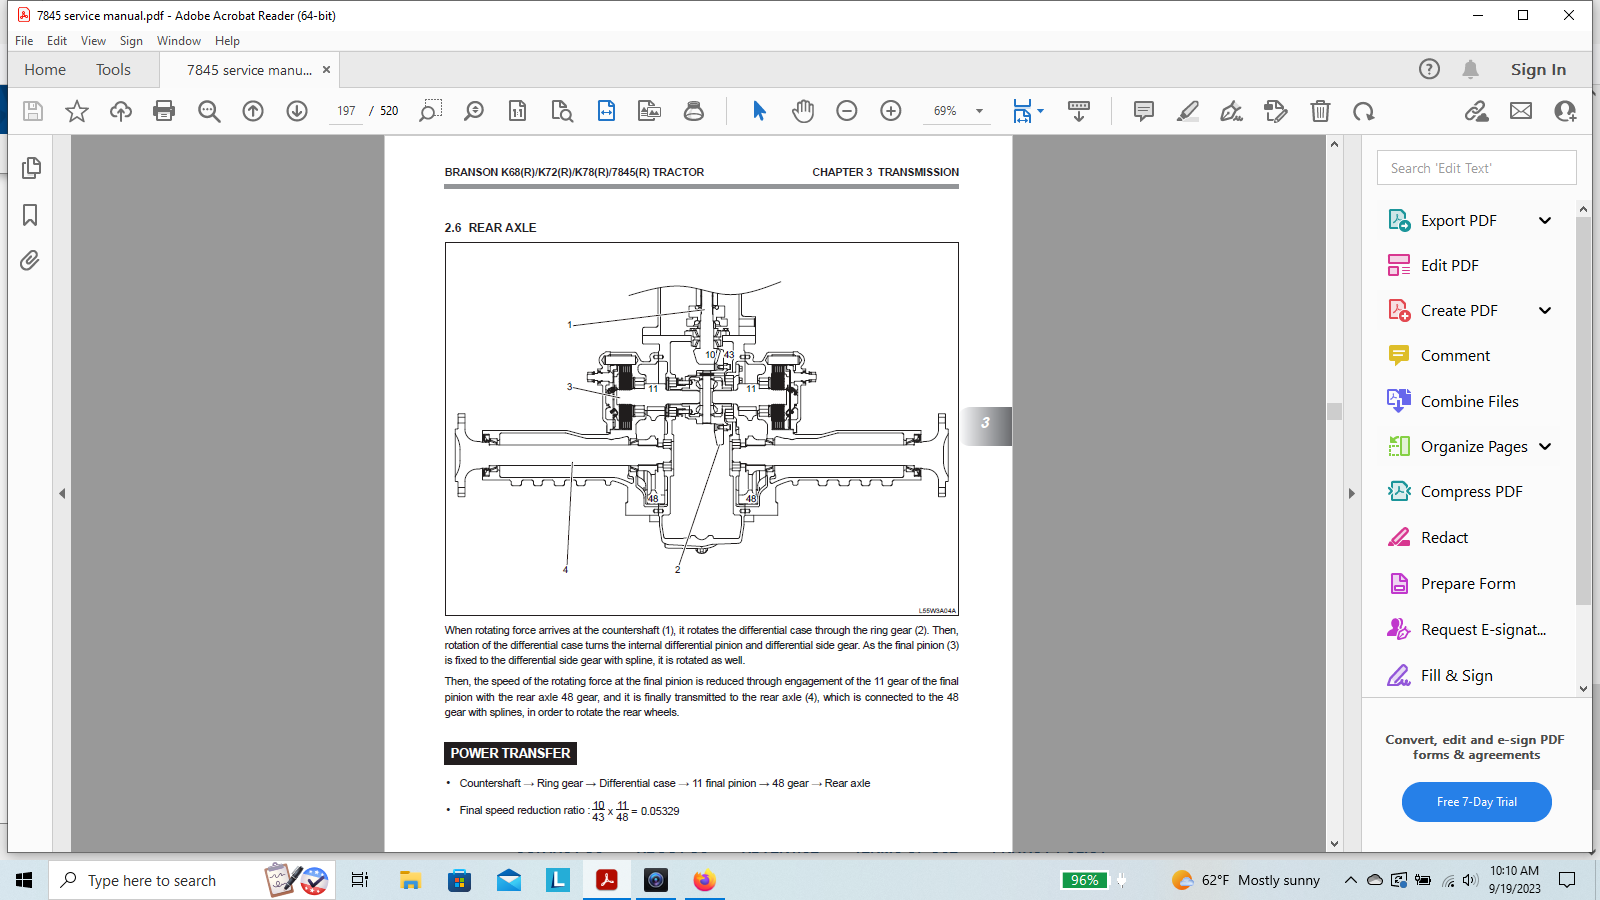Open the View menu
Viewport: 1600px width, 900px height.
(x=93, y=41)
